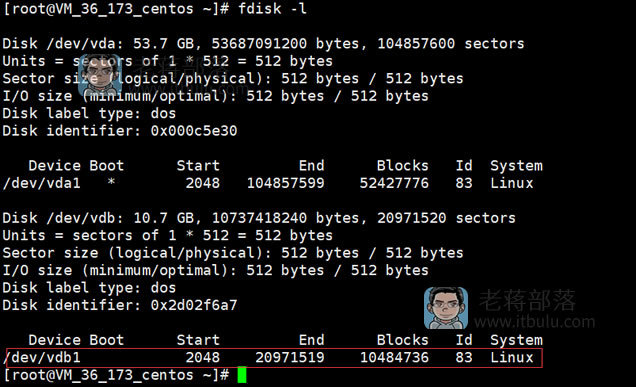Click the Blocks value '10484736'

[x=394, y=357]
